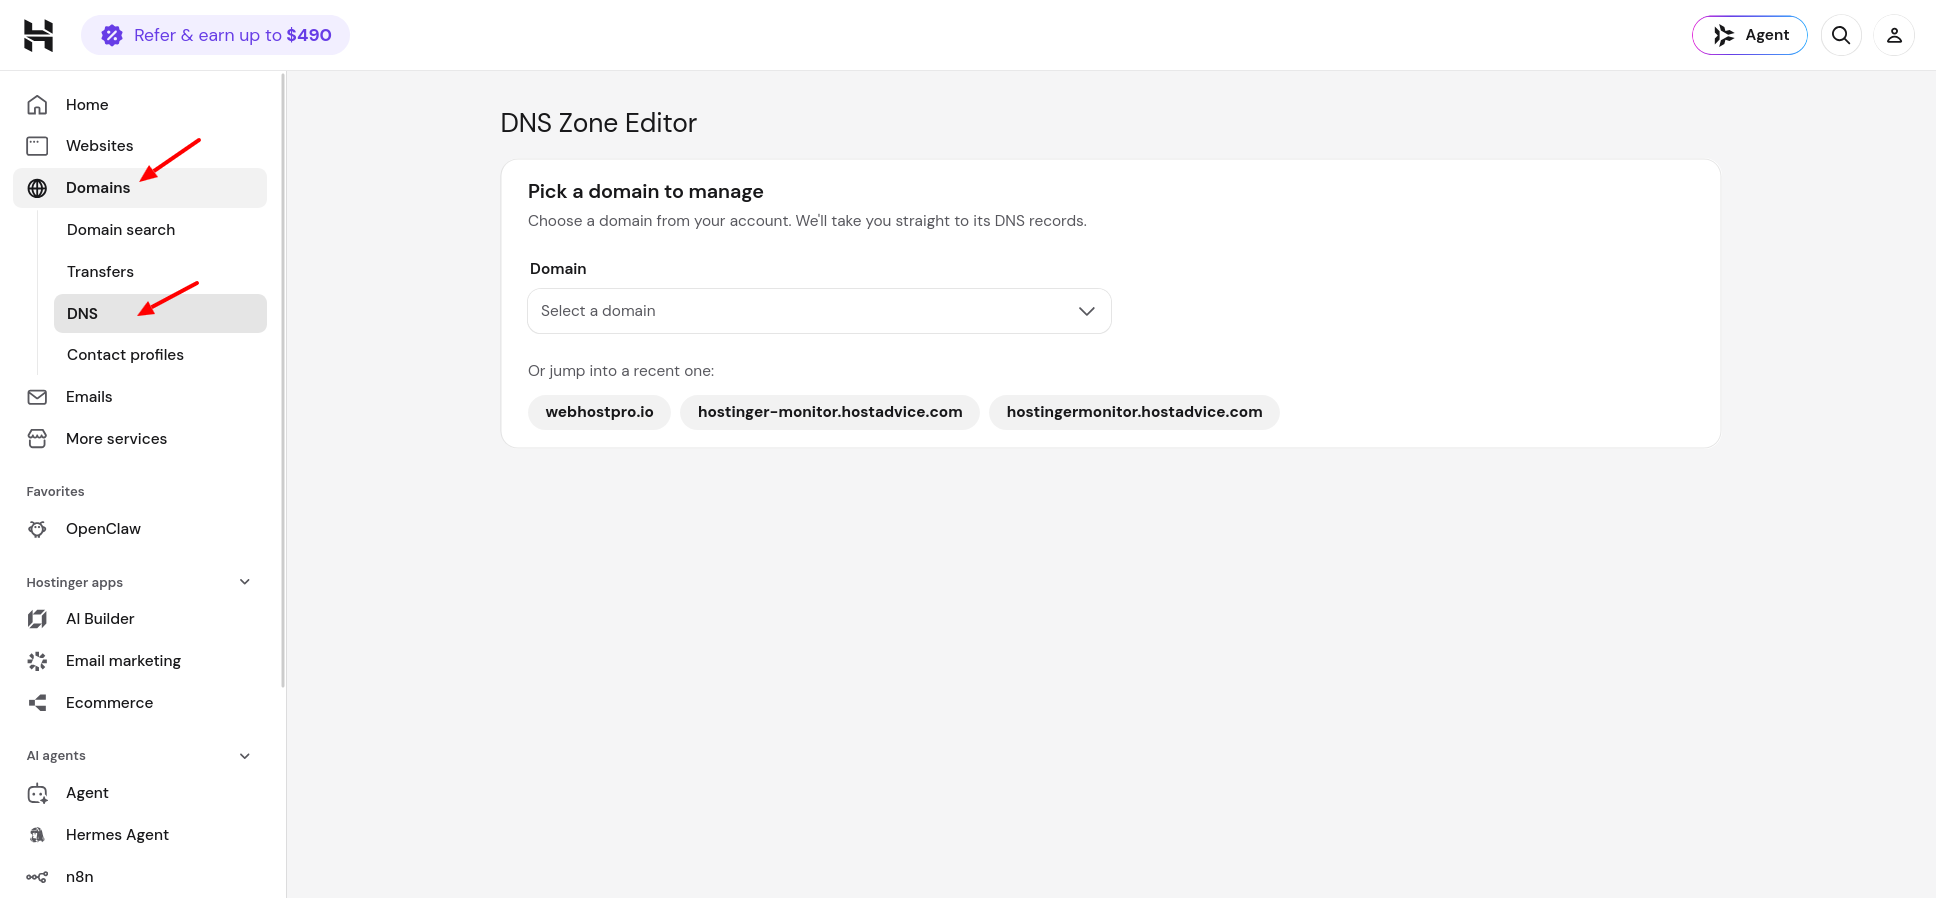1936x898 pixels.
Task: Click the referral badge percent icon
Action: 112,35
